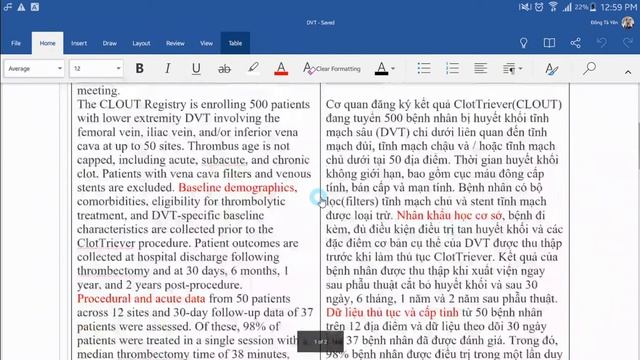Click the account name next to the avatar
The height and width of the screenshot is (360, 640).
coord(604,23)
